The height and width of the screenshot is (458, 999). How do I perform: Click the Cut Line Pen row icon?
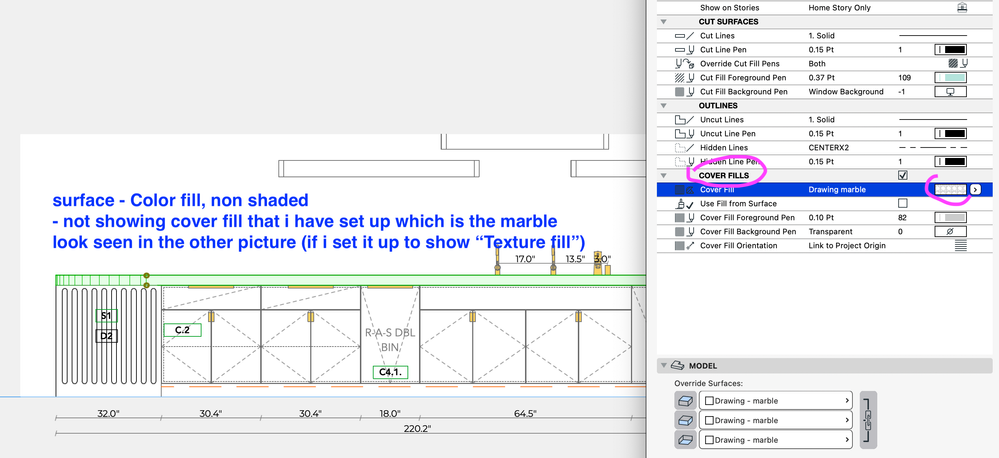(684, 50)
